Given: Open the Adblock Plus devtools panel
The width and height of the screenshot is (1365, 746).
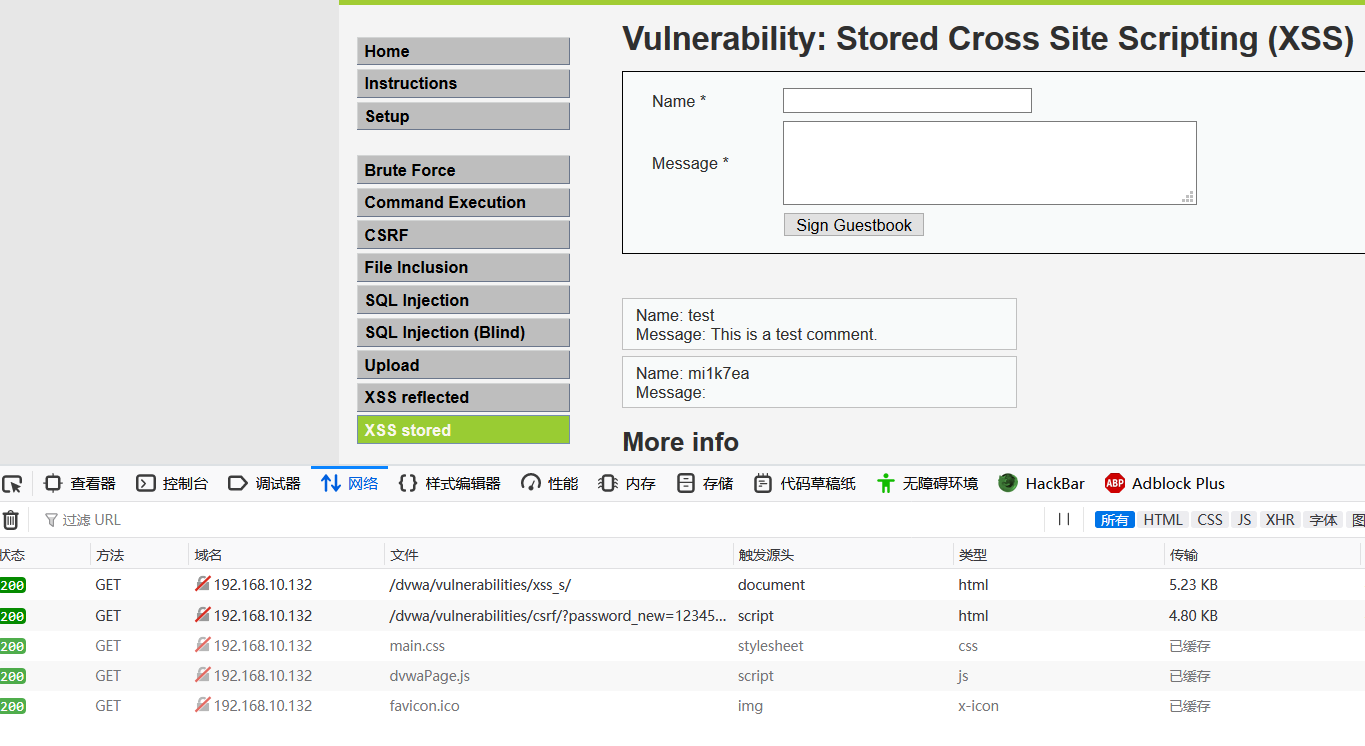Looking at the screenshot, I should point(1165,484).
